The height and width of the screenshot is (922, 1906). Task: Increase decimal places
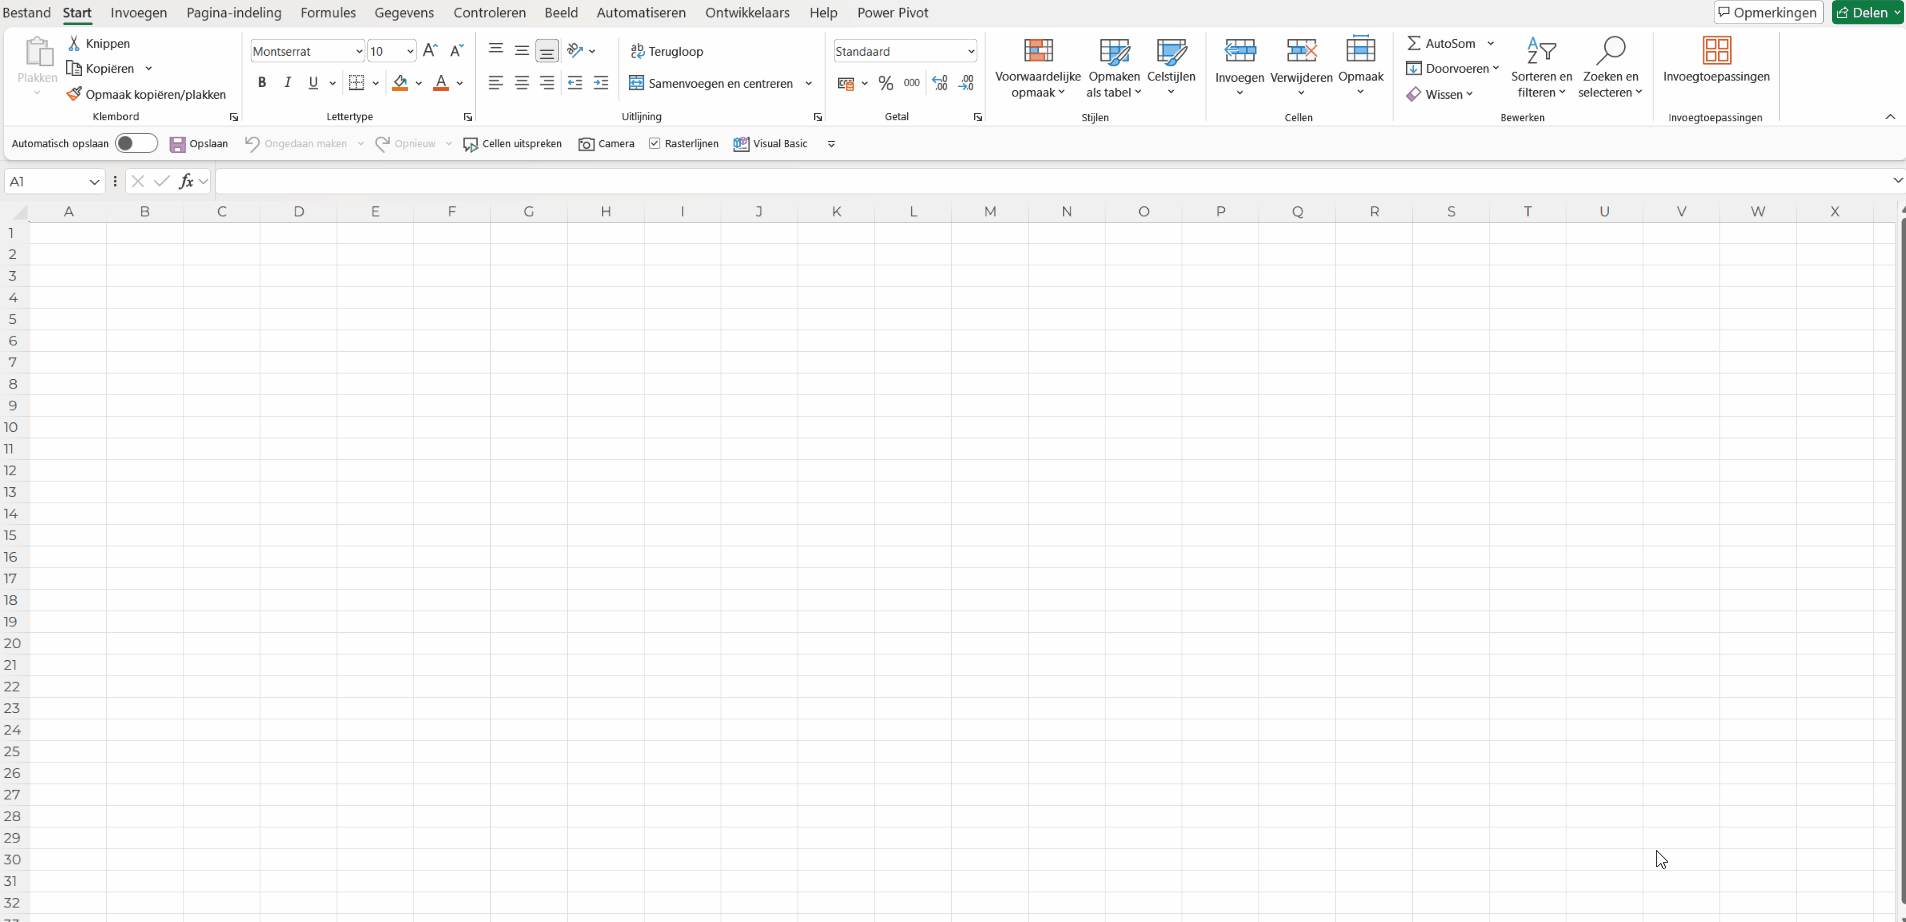[x=940, y=83]
